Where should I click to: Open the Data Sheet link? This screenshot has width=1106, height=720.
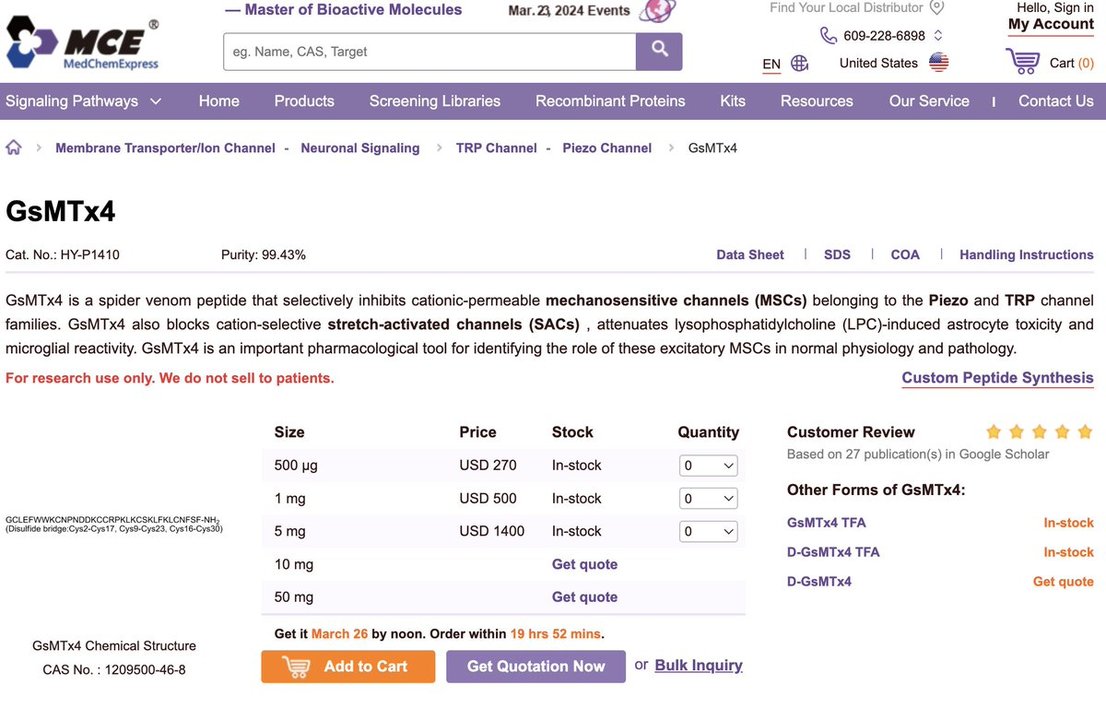click(x=750, y=255)
